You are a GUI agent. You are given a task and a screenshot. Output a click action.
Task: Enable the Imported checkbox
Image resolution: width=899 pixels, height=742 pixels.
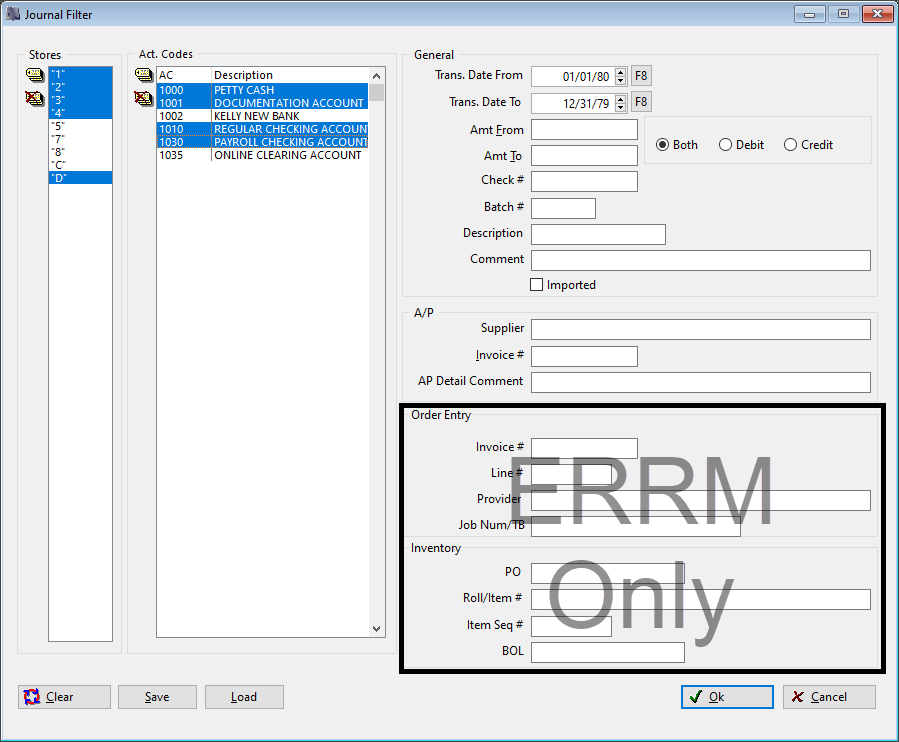click(x=536, y=285)
